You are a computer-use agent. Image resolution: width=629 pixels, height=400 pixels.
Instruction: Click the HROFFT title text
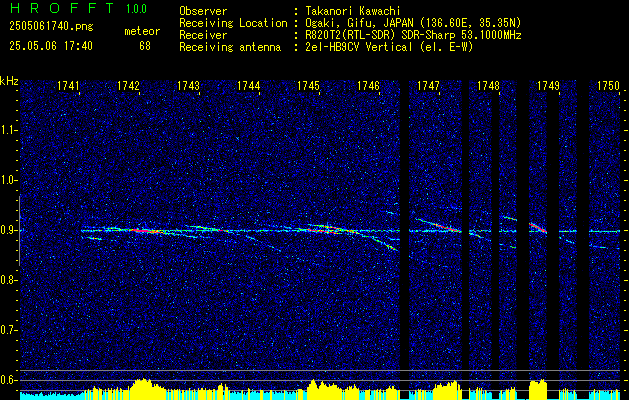pyautogui.click(x=61, y=8)
